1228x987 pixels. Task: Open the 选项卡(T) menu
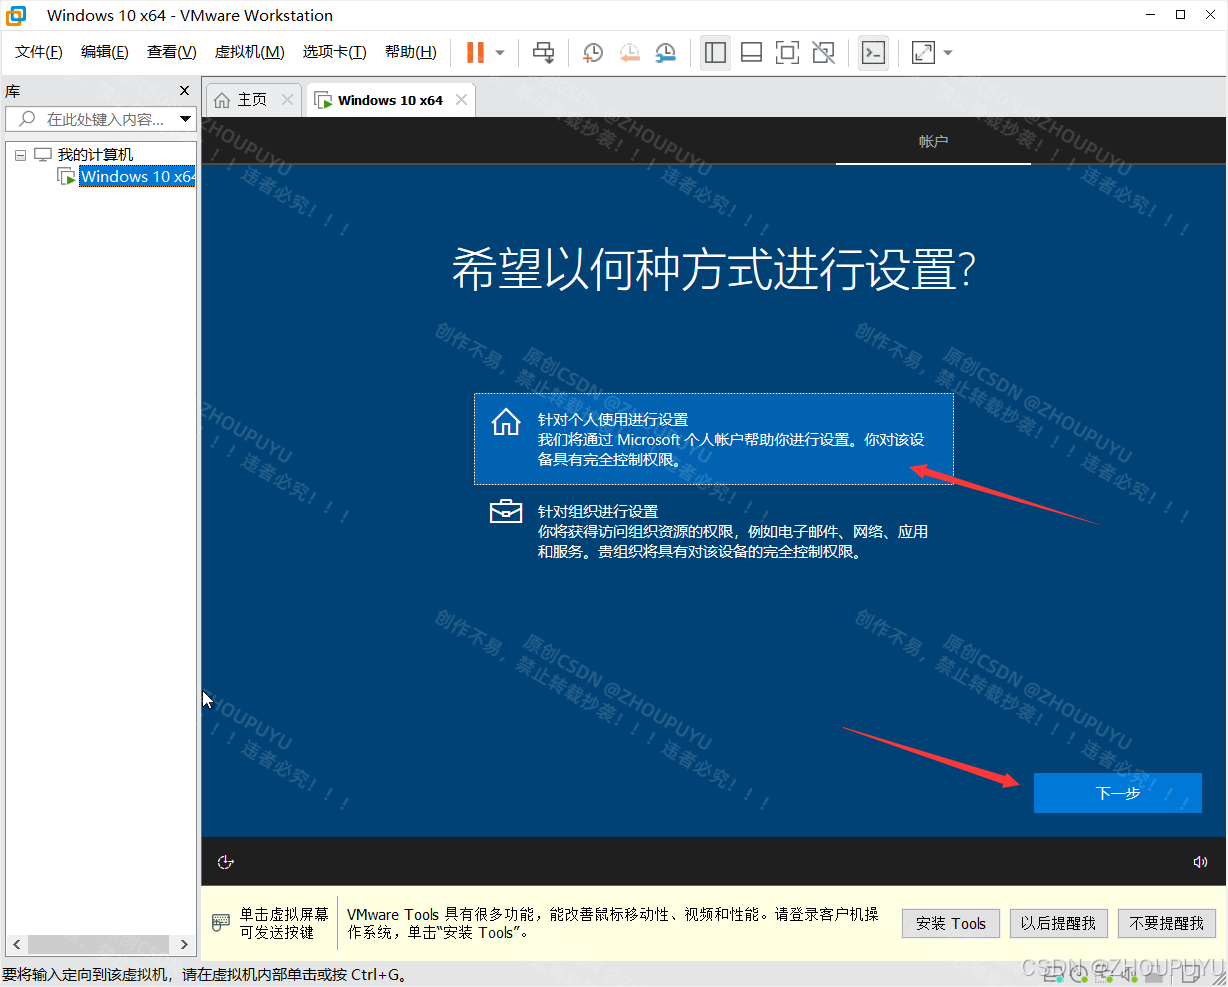[334, 52]
